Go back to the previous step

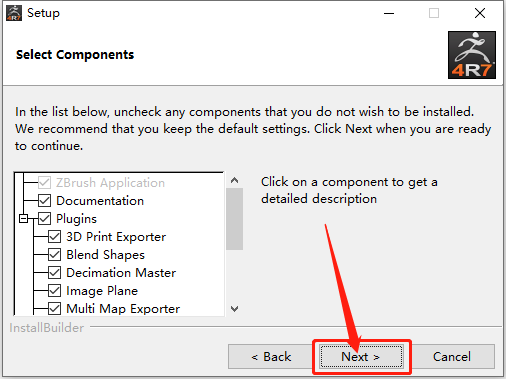(x=271, y=357)
